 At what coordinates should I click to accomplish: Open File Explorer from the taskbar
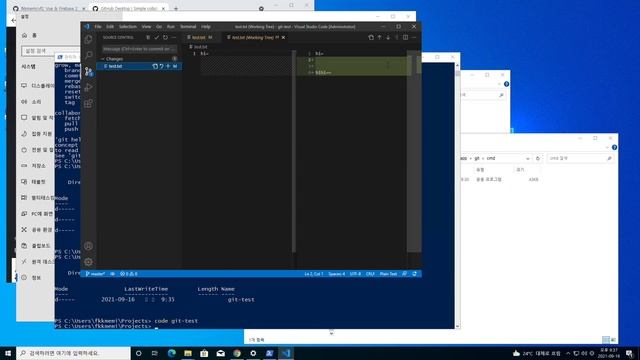[188, 353]
